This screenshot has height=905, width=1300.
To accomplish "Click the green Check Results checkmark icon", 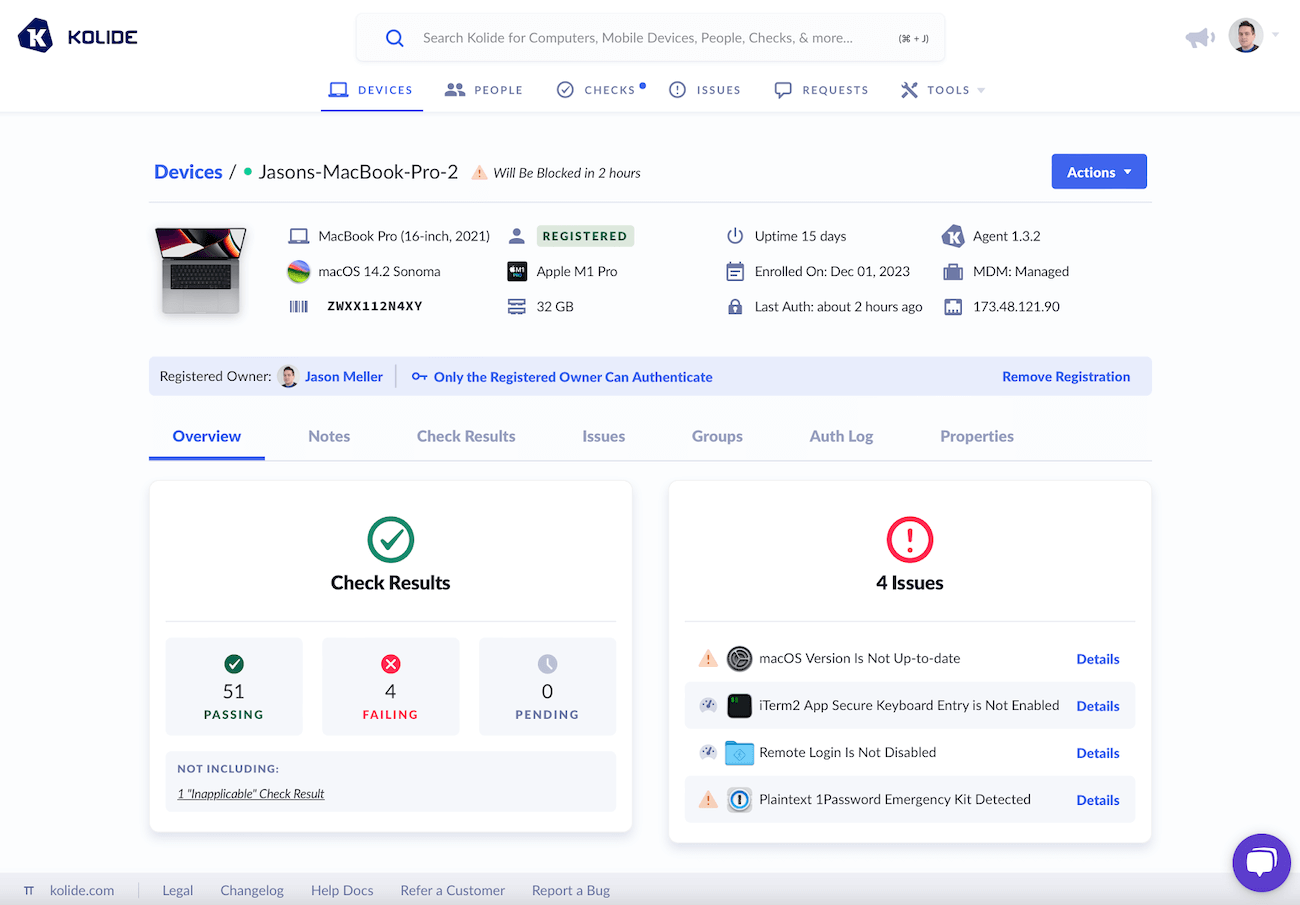I will [390, 539].
